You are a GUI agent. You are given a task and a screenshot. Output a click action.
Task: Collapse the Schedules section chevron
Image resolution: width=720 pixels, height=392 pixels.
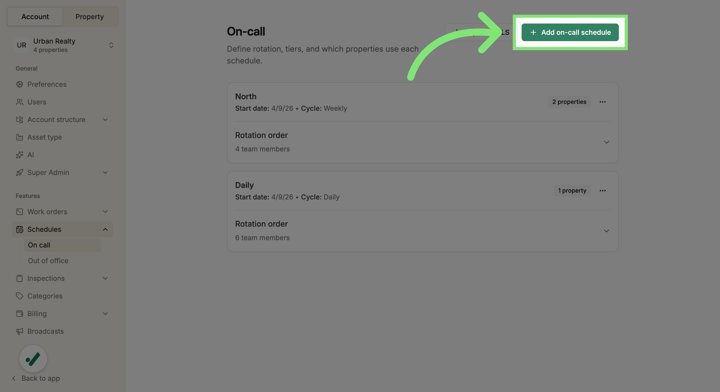coord(105,229)
